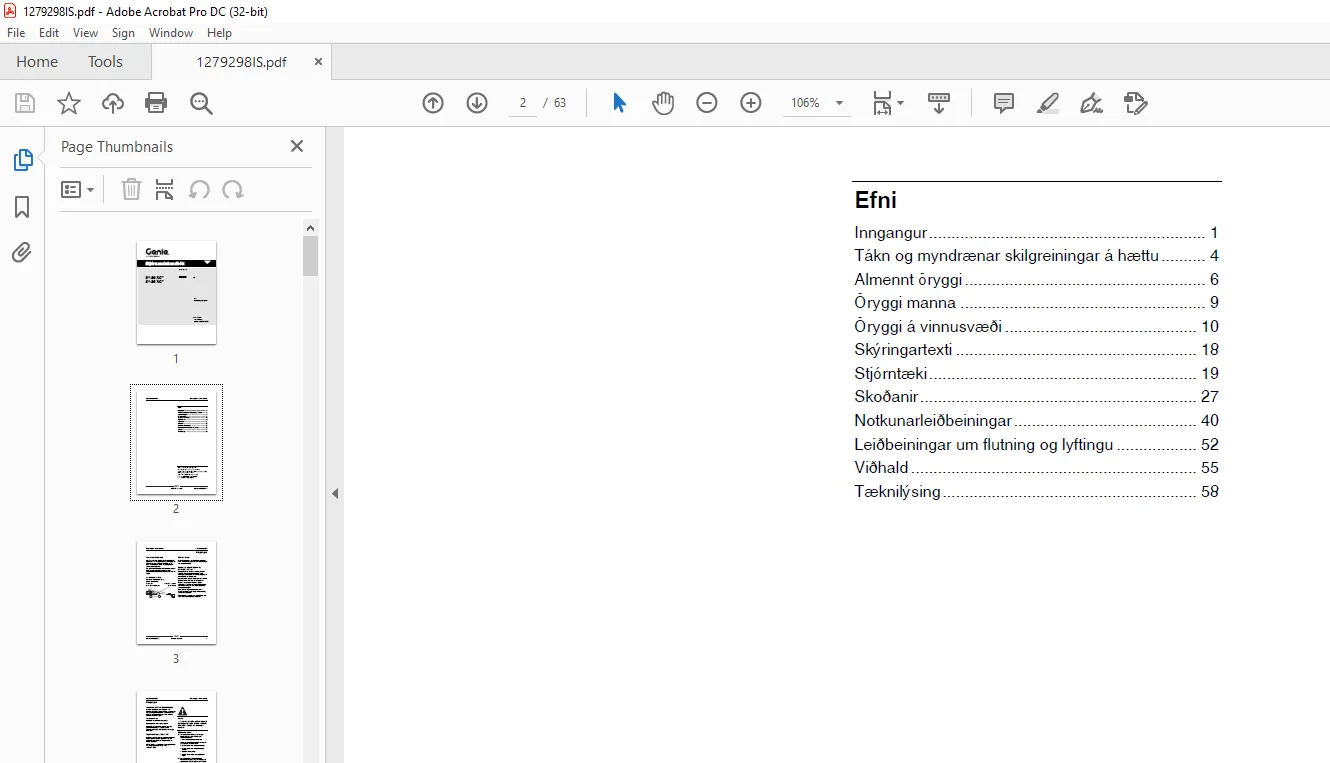This screenshot has width=1330, height=763.
Task: Activate the Selection arrow tool
Action: 619,103
